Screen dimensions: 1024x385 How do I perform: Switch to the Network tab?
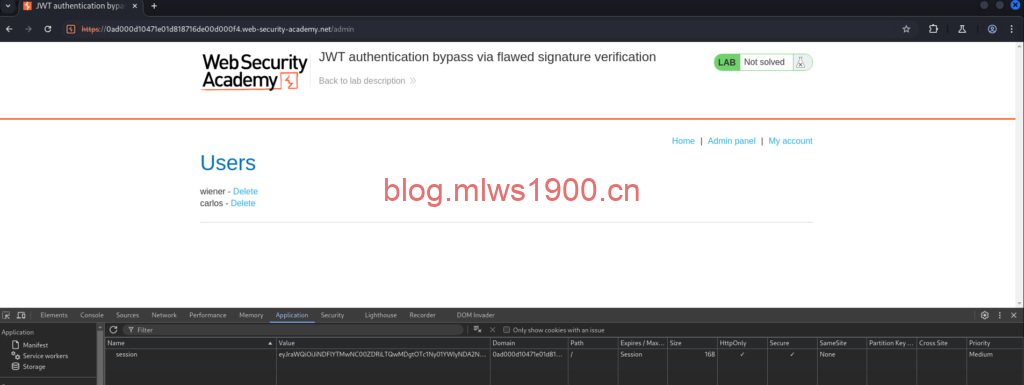click(164, 315)
